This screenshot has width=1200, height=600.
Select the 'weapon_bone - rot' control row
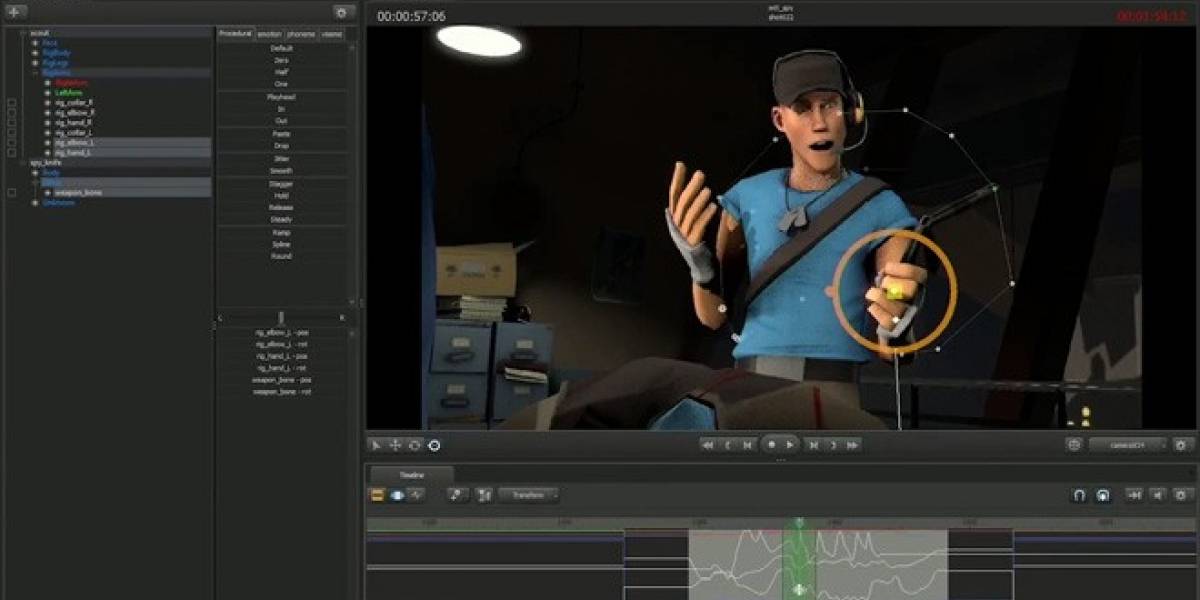click(x=282, y=391)
